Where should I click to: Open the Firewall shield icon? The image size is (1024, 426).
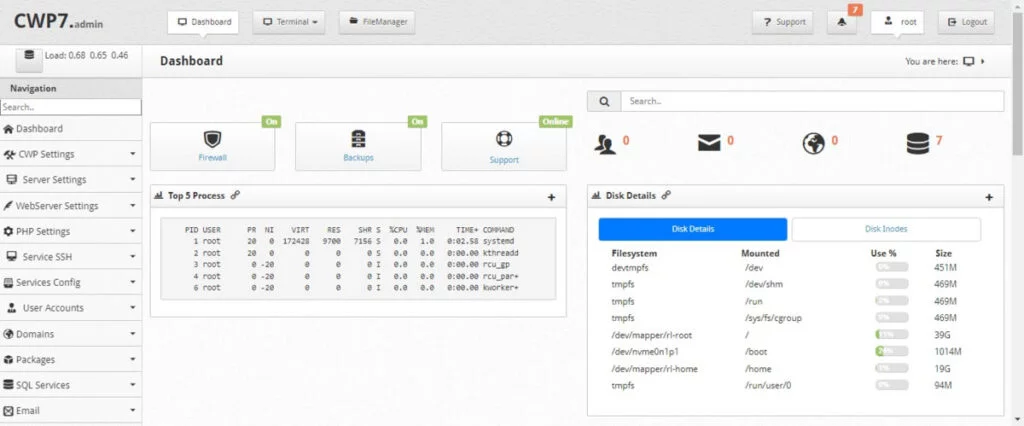tap(212, 139)
